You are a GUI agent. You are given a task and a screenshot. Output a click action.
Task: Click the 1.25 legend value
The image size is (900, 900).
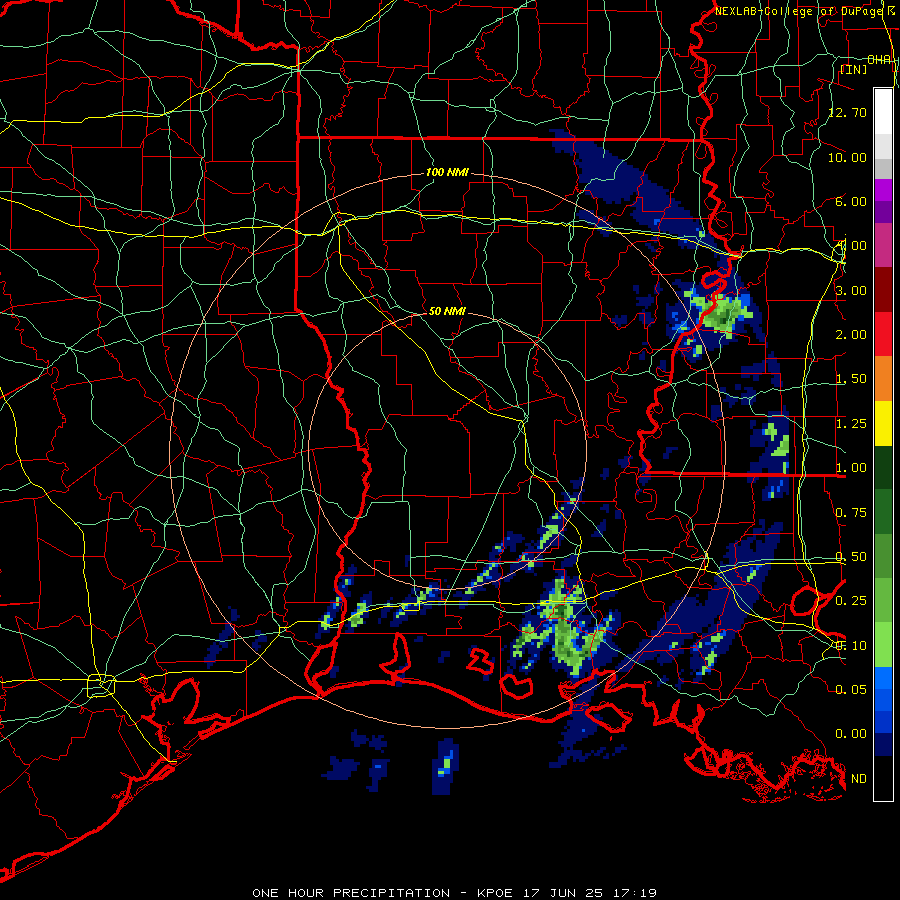click(851, 424)
